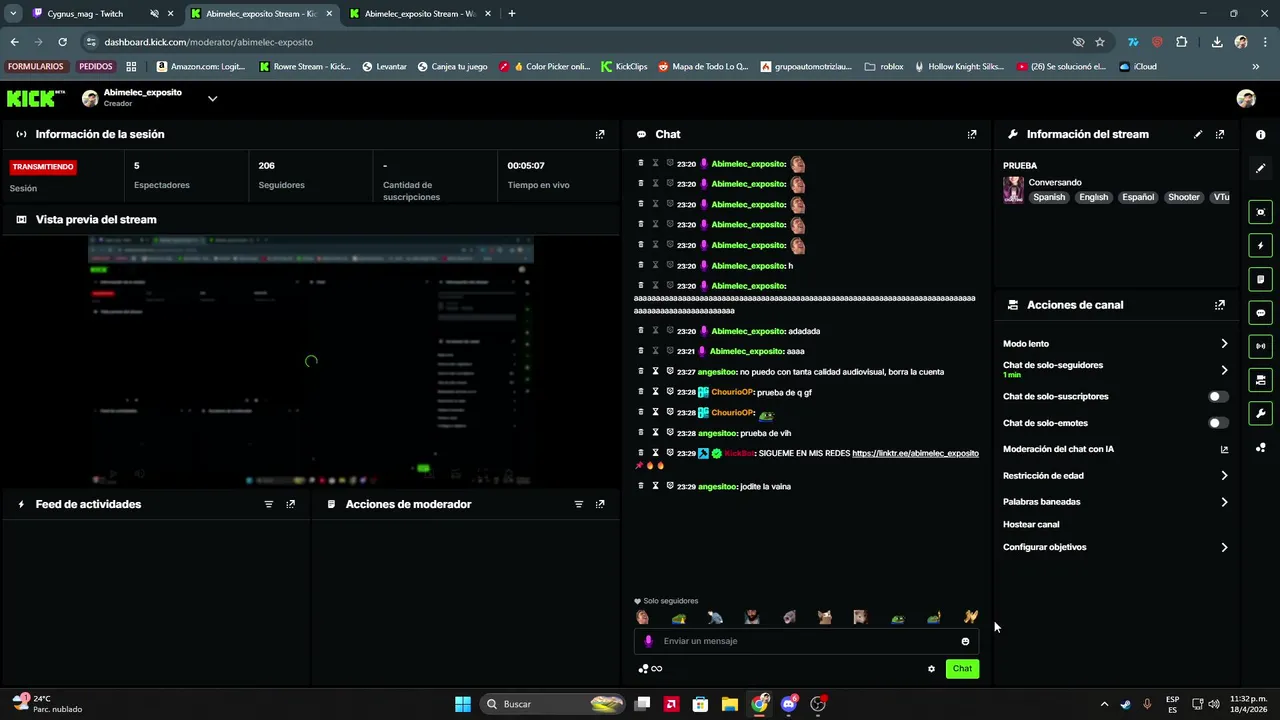The image size is (1280, 720).
Task: Pop out the Información de la sesión panel
Action: (600, 134)
